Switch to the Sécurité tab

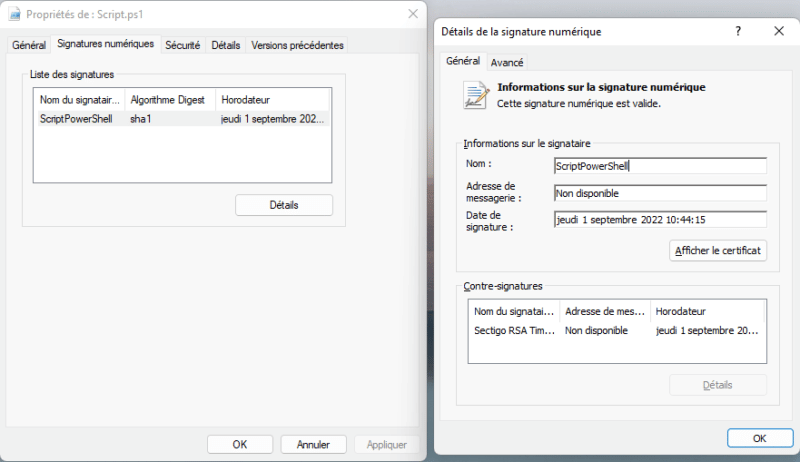pyautogui.click(x=183, y=45)
